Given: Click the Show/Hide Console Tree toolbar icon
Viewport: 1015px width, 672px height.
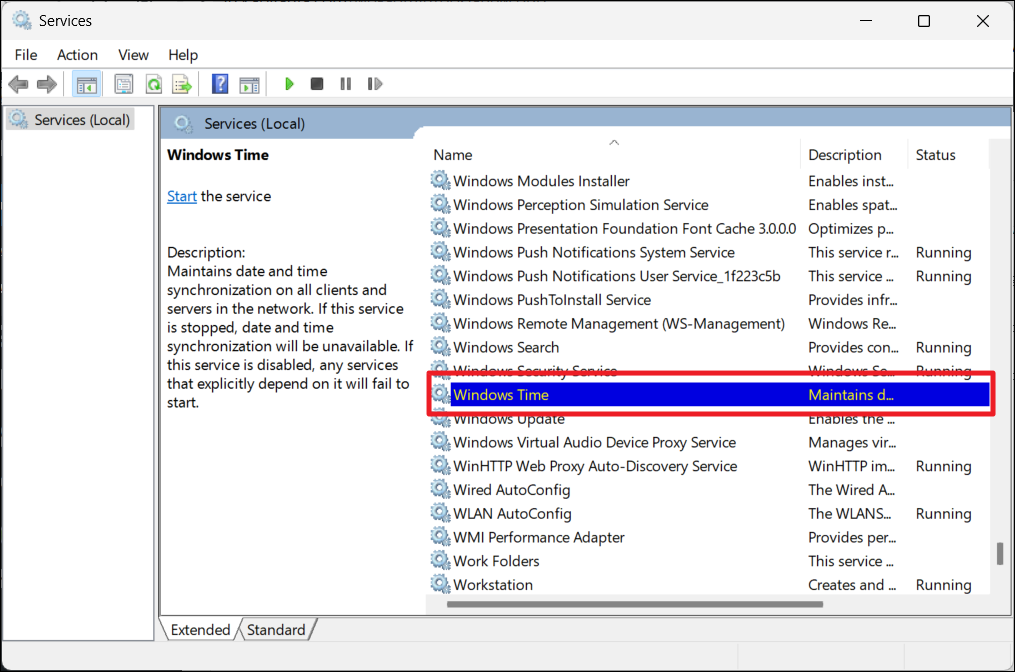Looking at the screenshot, I should pos(87,84).
